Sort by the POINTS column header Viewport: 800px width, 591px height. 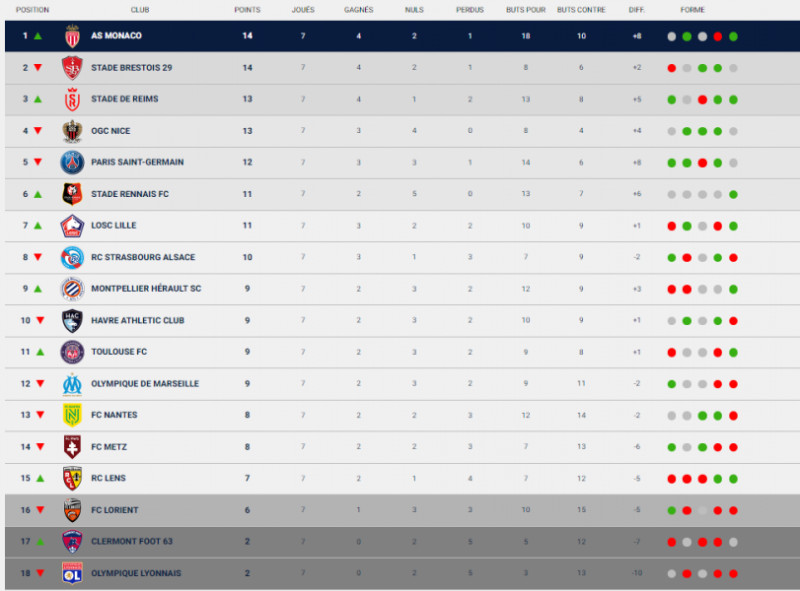pyautogui.click(x=247, y=10)
